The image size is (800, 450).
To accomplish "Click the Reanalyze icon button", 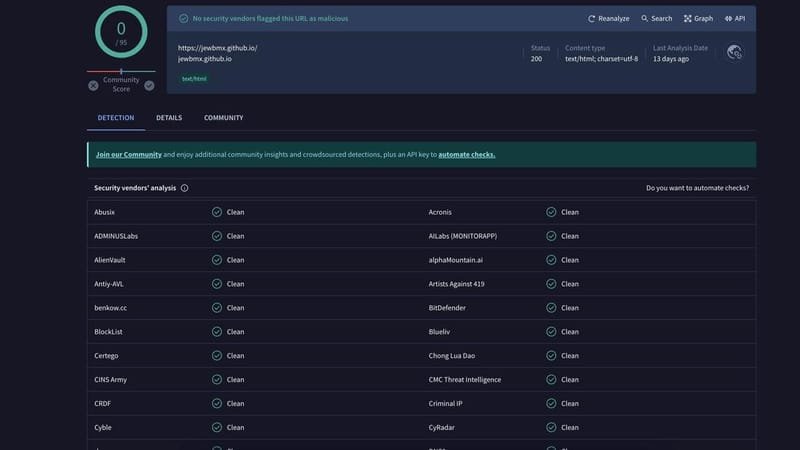I will 592,18.
